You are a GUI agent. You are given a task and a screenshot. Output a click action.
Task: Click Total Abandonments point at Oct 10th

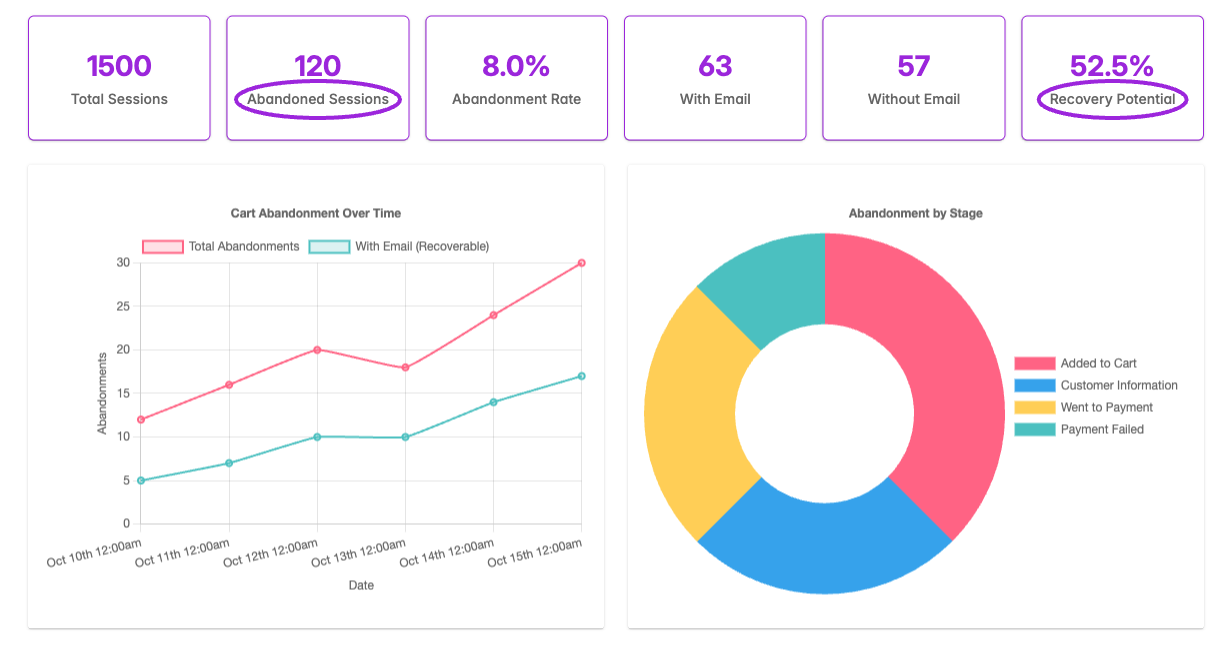pyautogui.click(x=141, y=419)
